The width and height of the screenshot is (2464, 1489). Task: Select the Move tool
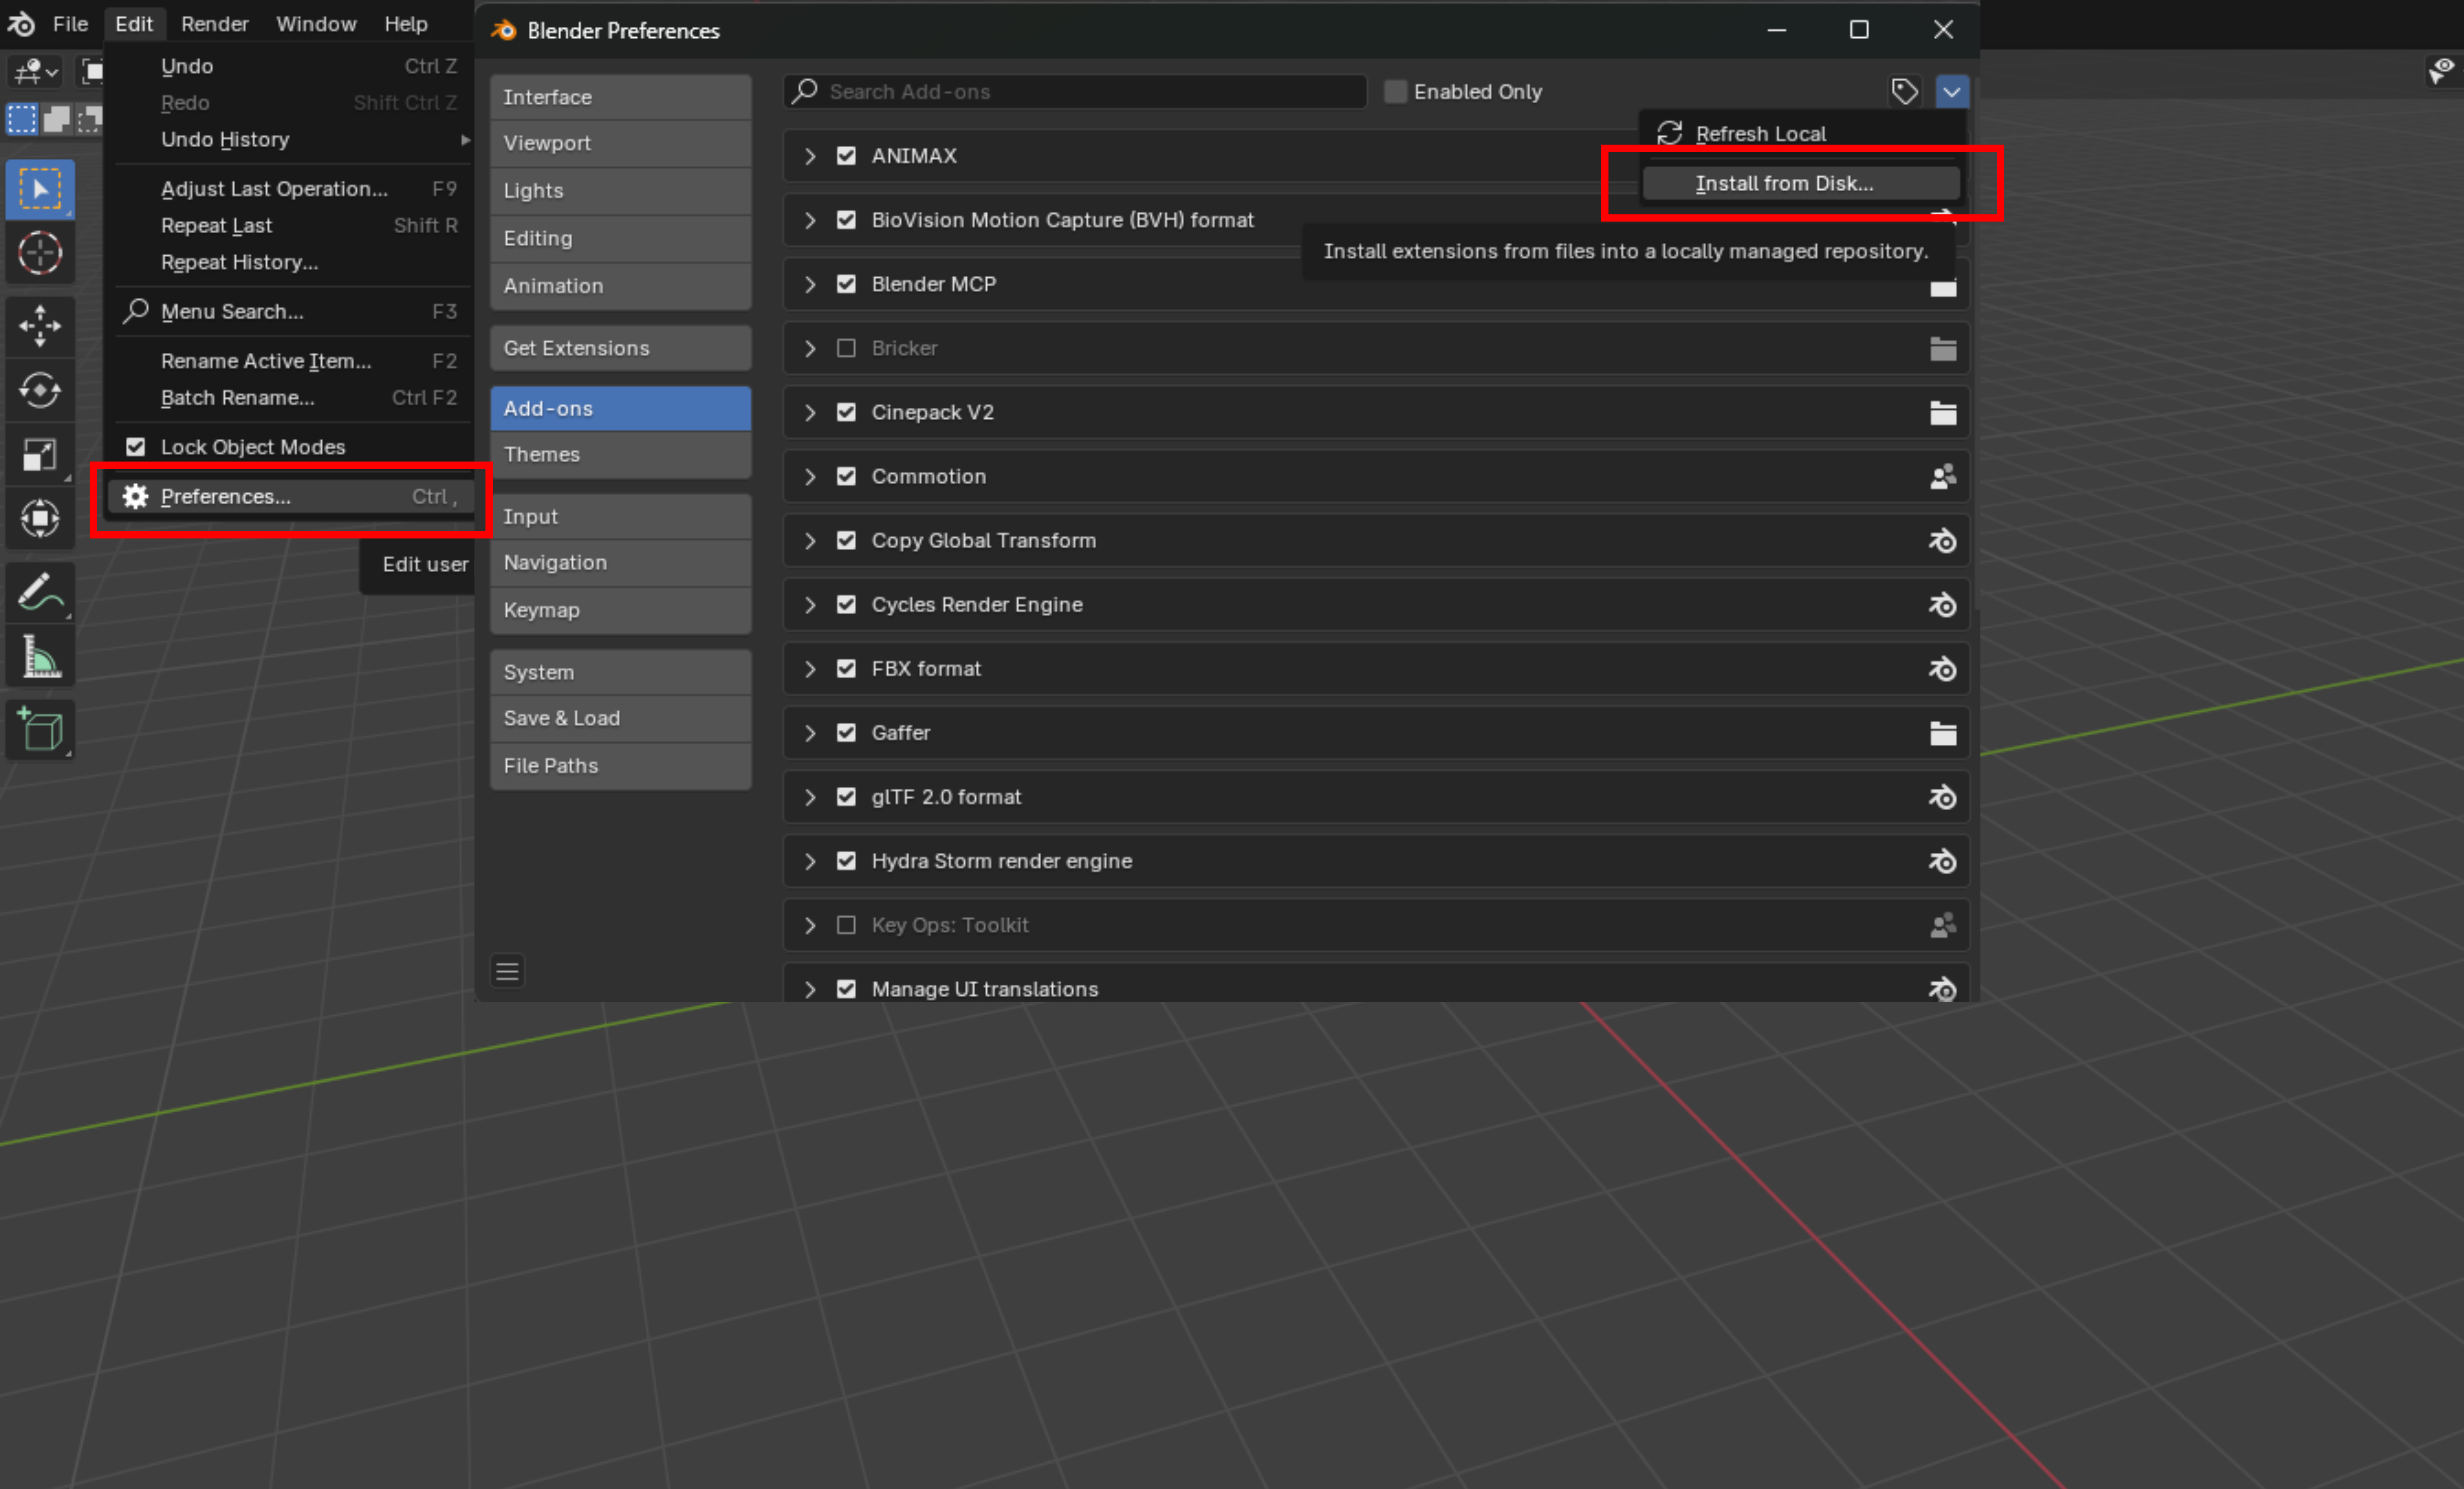point(40,325)
